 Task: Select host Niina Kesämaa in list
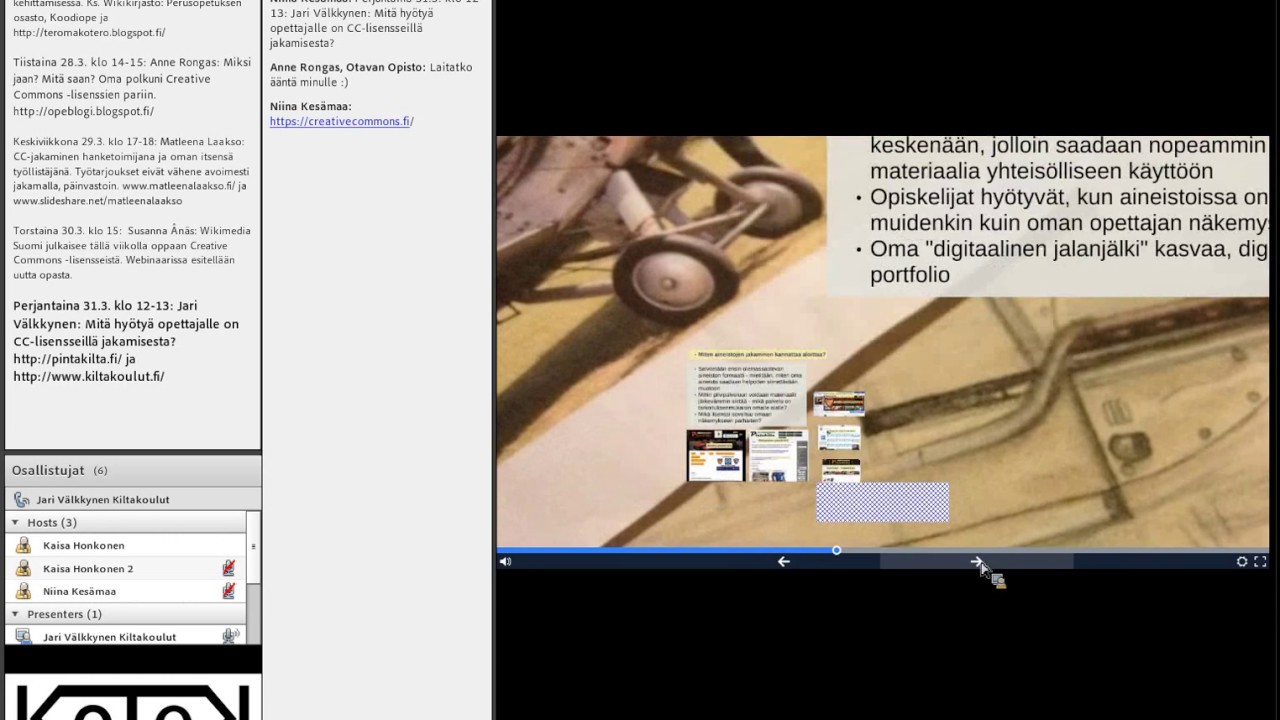126,591
